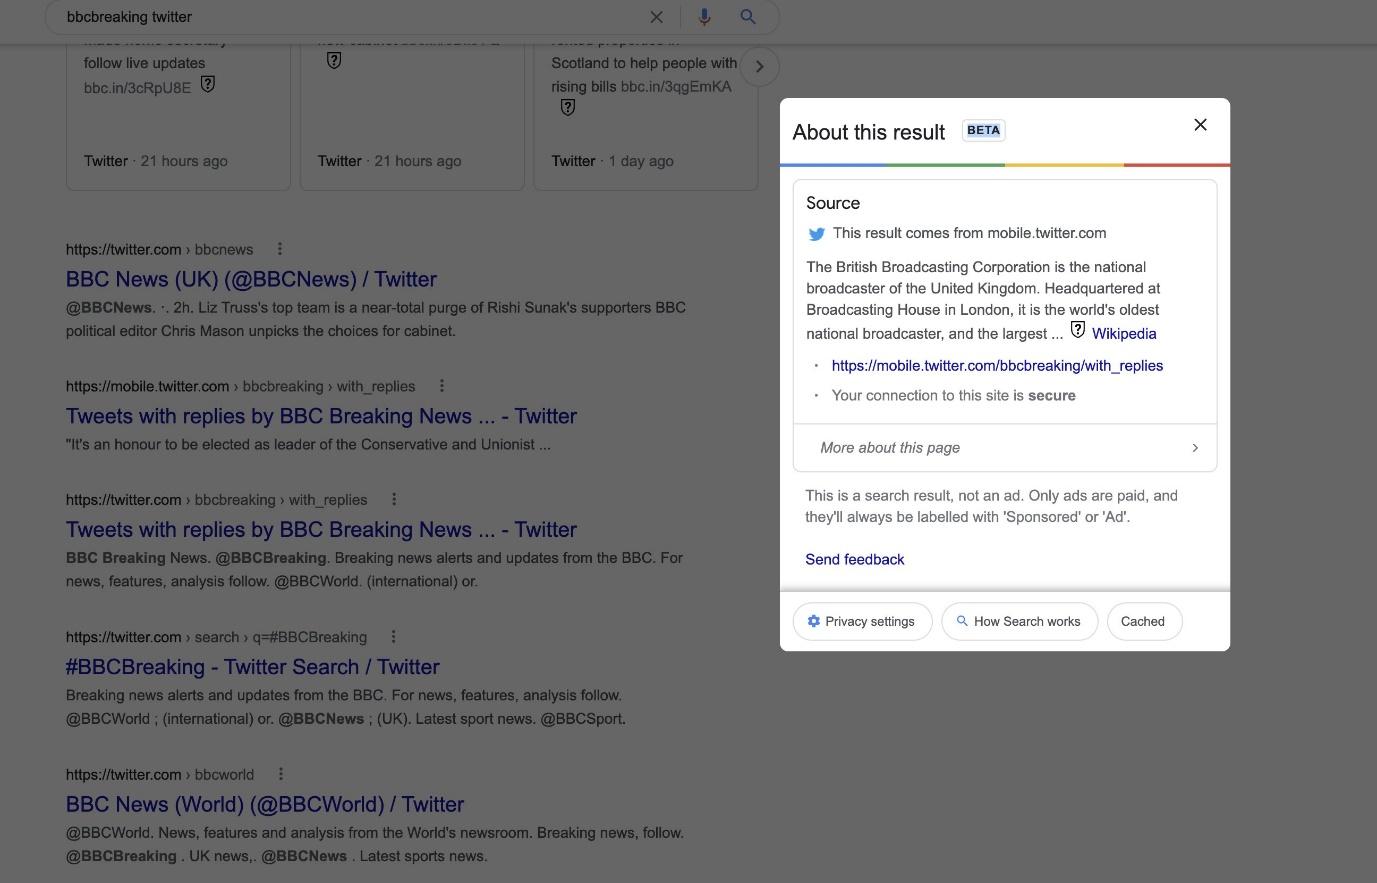Open the Wikipedia source link
This screenshot has height=883, width=1377.
coord(1124,334)
